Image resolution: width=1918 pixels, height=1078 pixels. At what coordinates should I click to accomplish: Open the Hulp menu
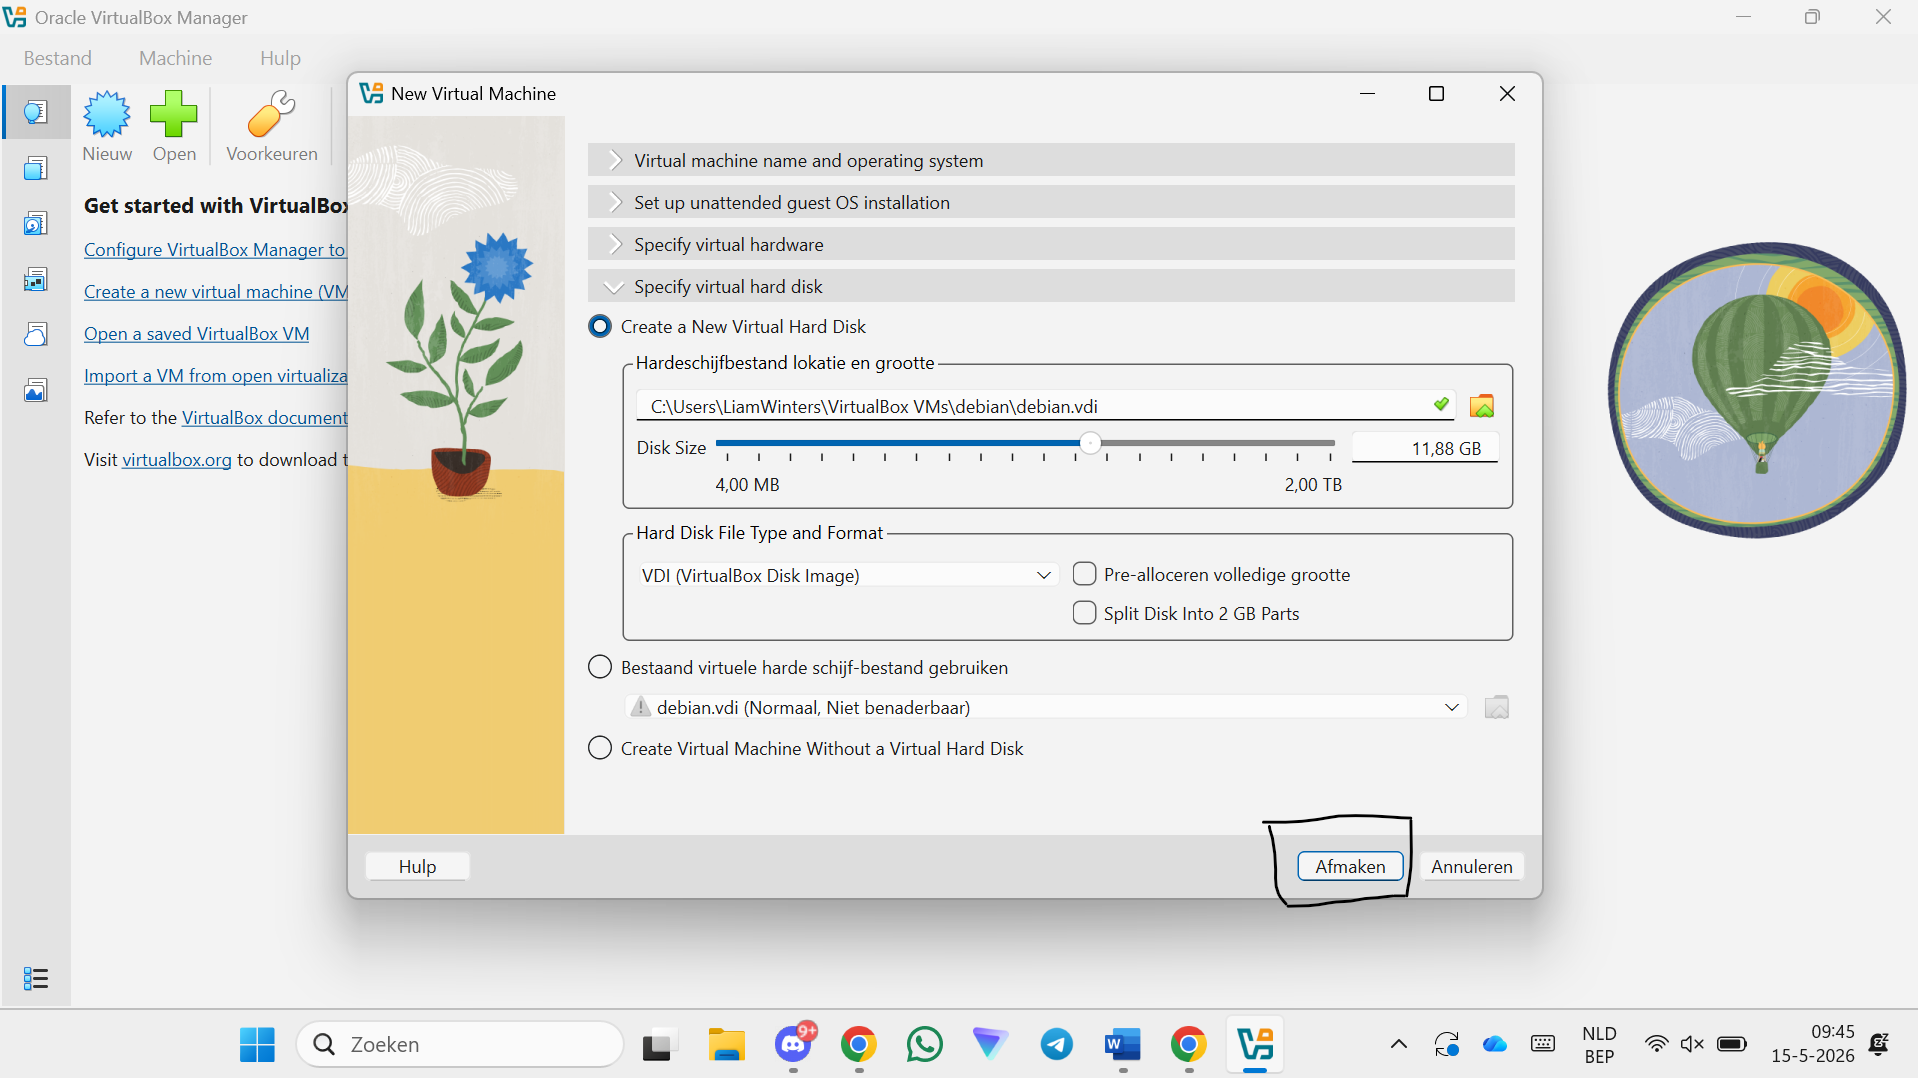(x=280, y=58)
